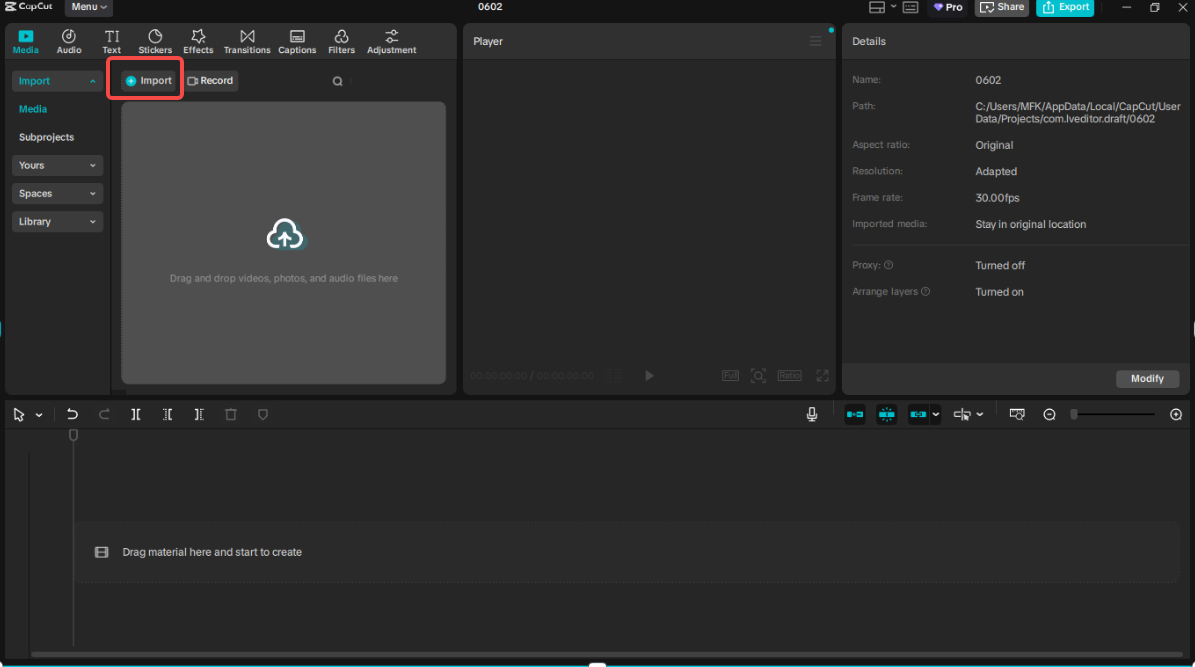Click the timeline zoom slider handle

tap(1074, 414)
